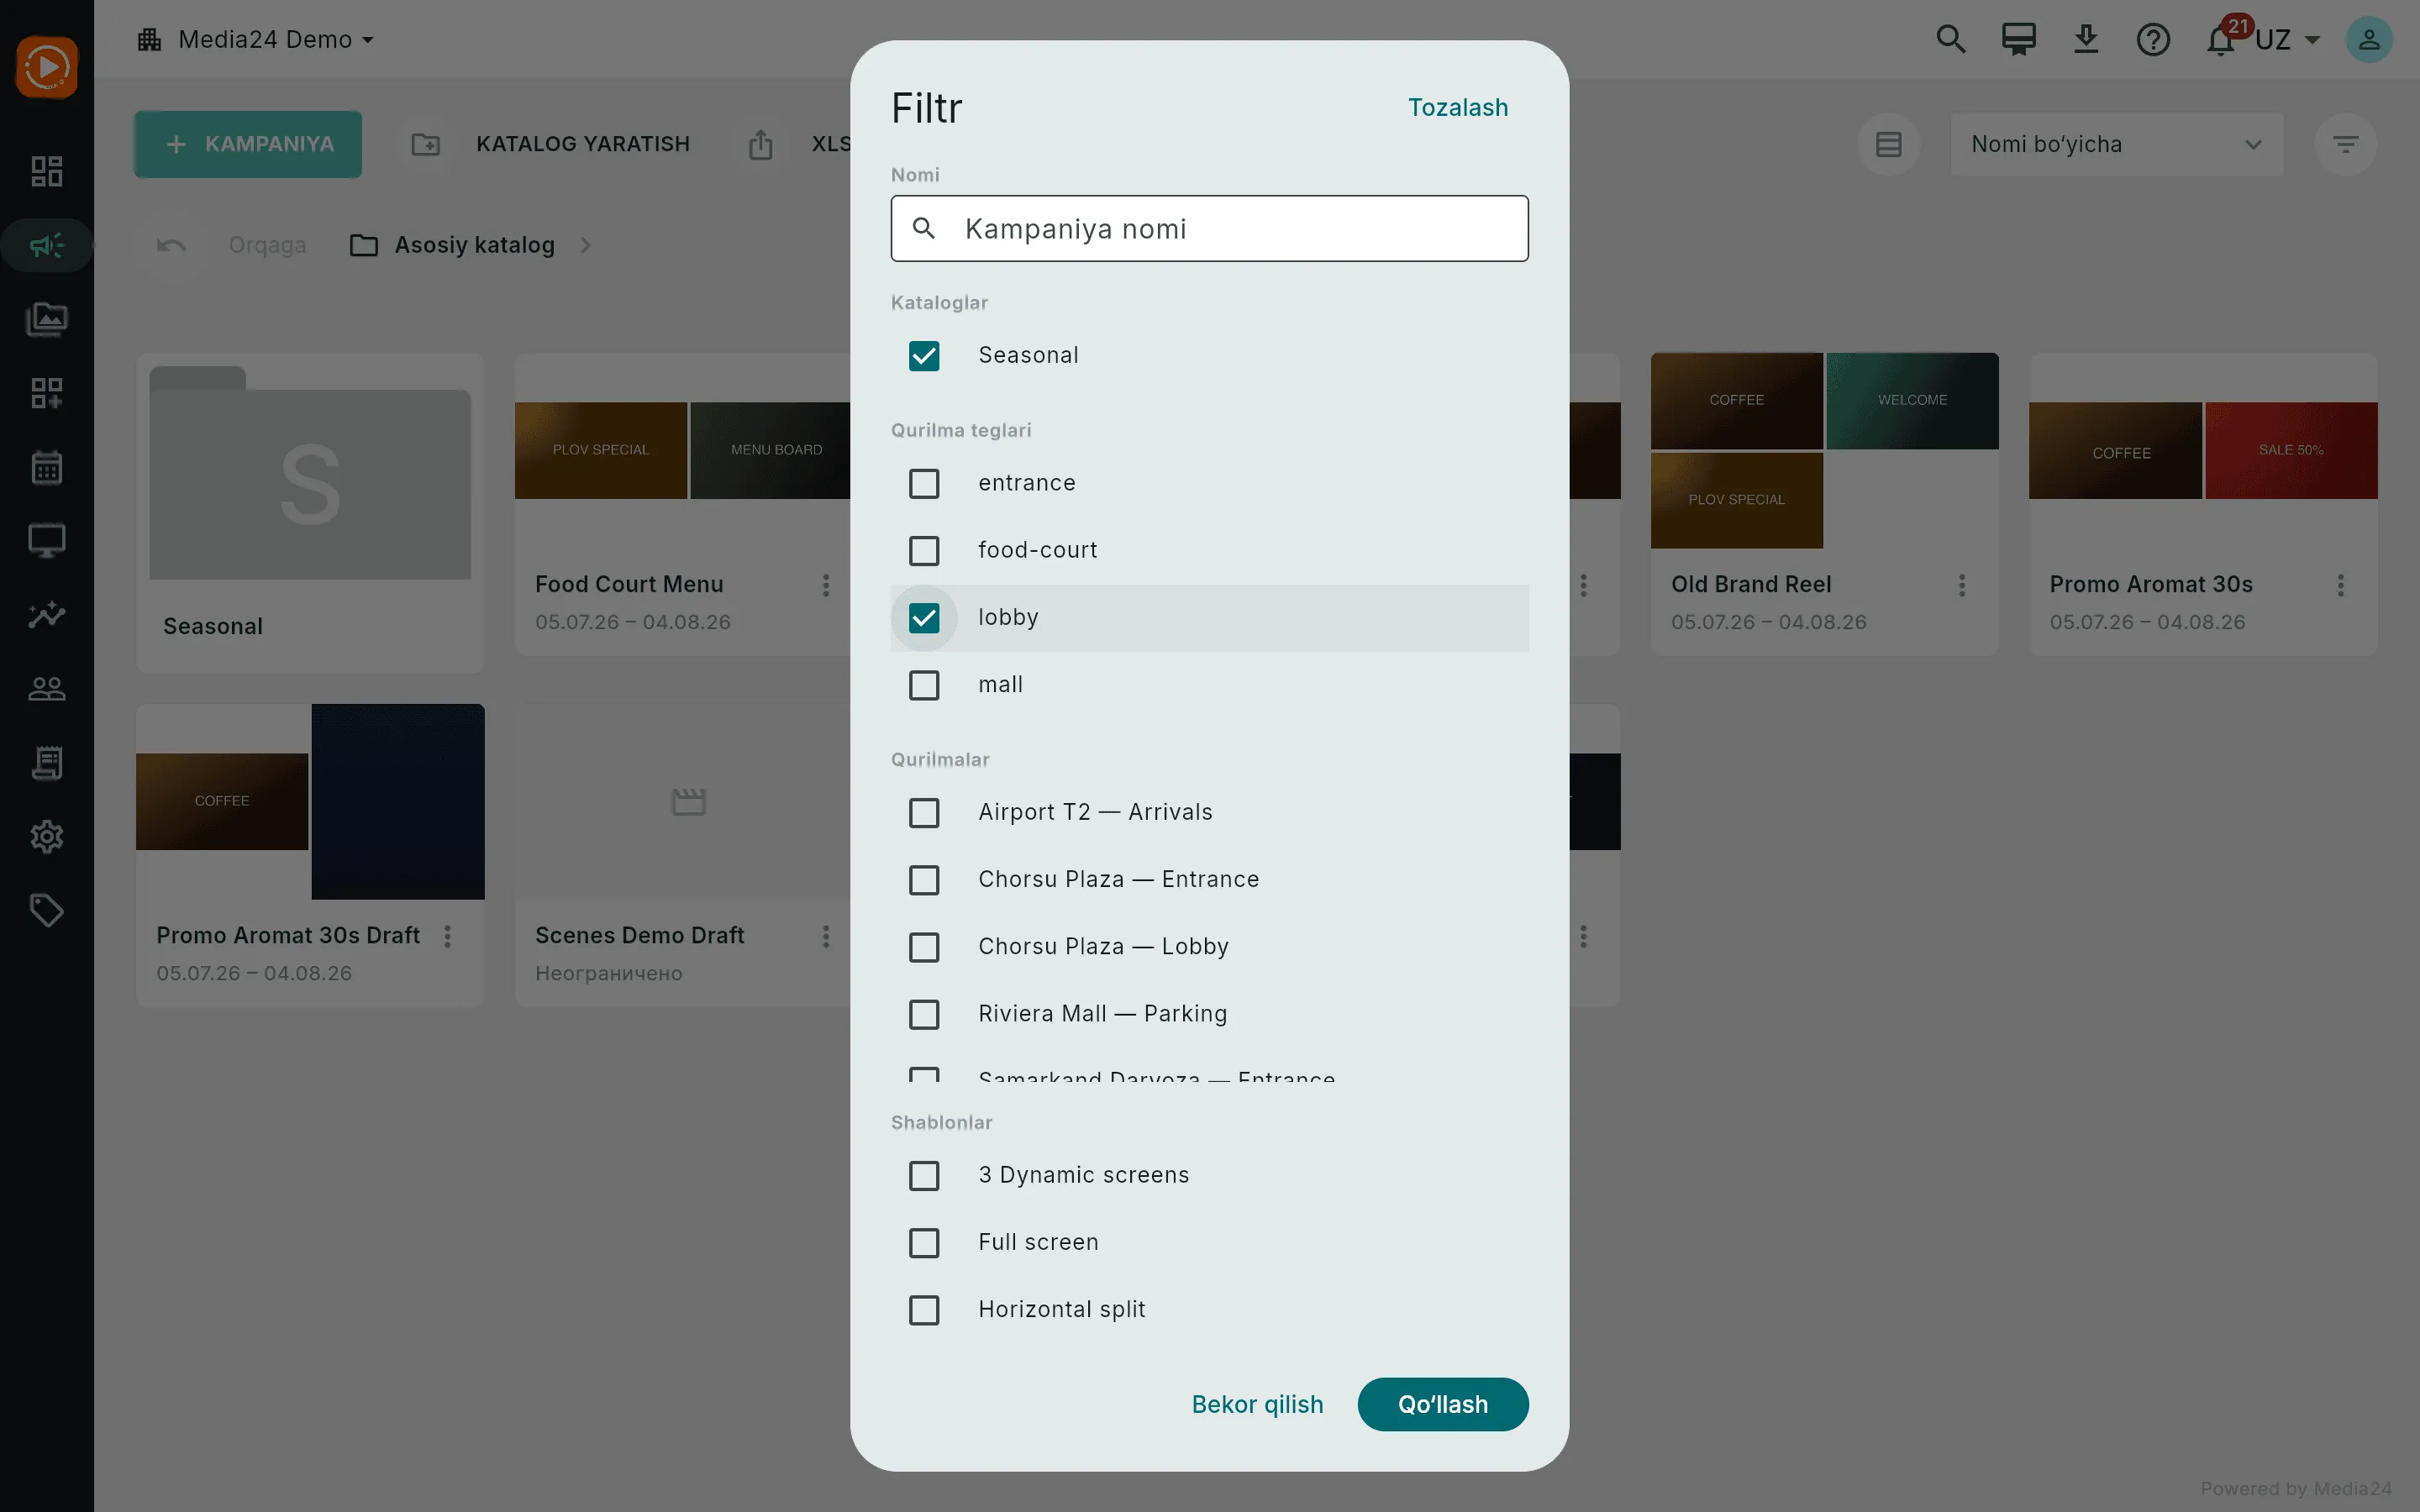Click the XLS export share icon
2420x1512 pixels.
click(761, 144)
